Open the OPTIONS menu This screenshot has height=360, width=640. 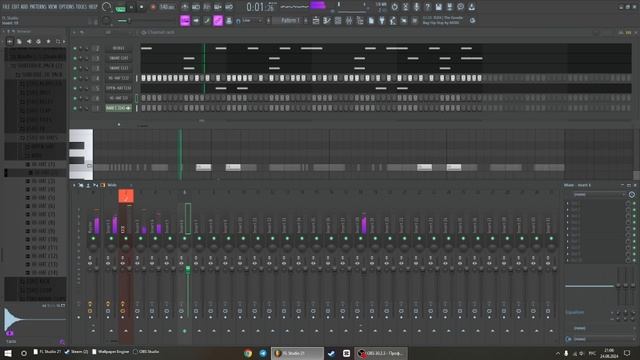pos(67,7)
